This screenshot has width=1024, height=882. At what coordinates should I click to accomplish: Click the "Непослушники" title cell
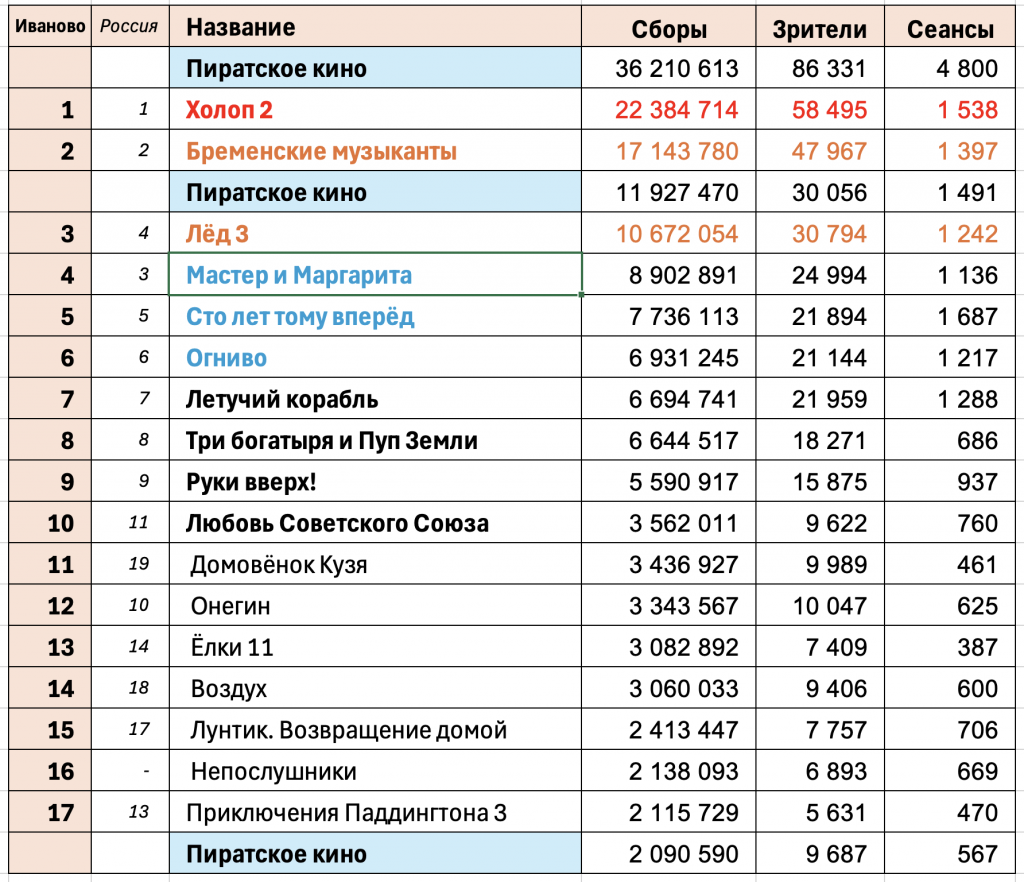pyautogui.click(x=375, y=771)
